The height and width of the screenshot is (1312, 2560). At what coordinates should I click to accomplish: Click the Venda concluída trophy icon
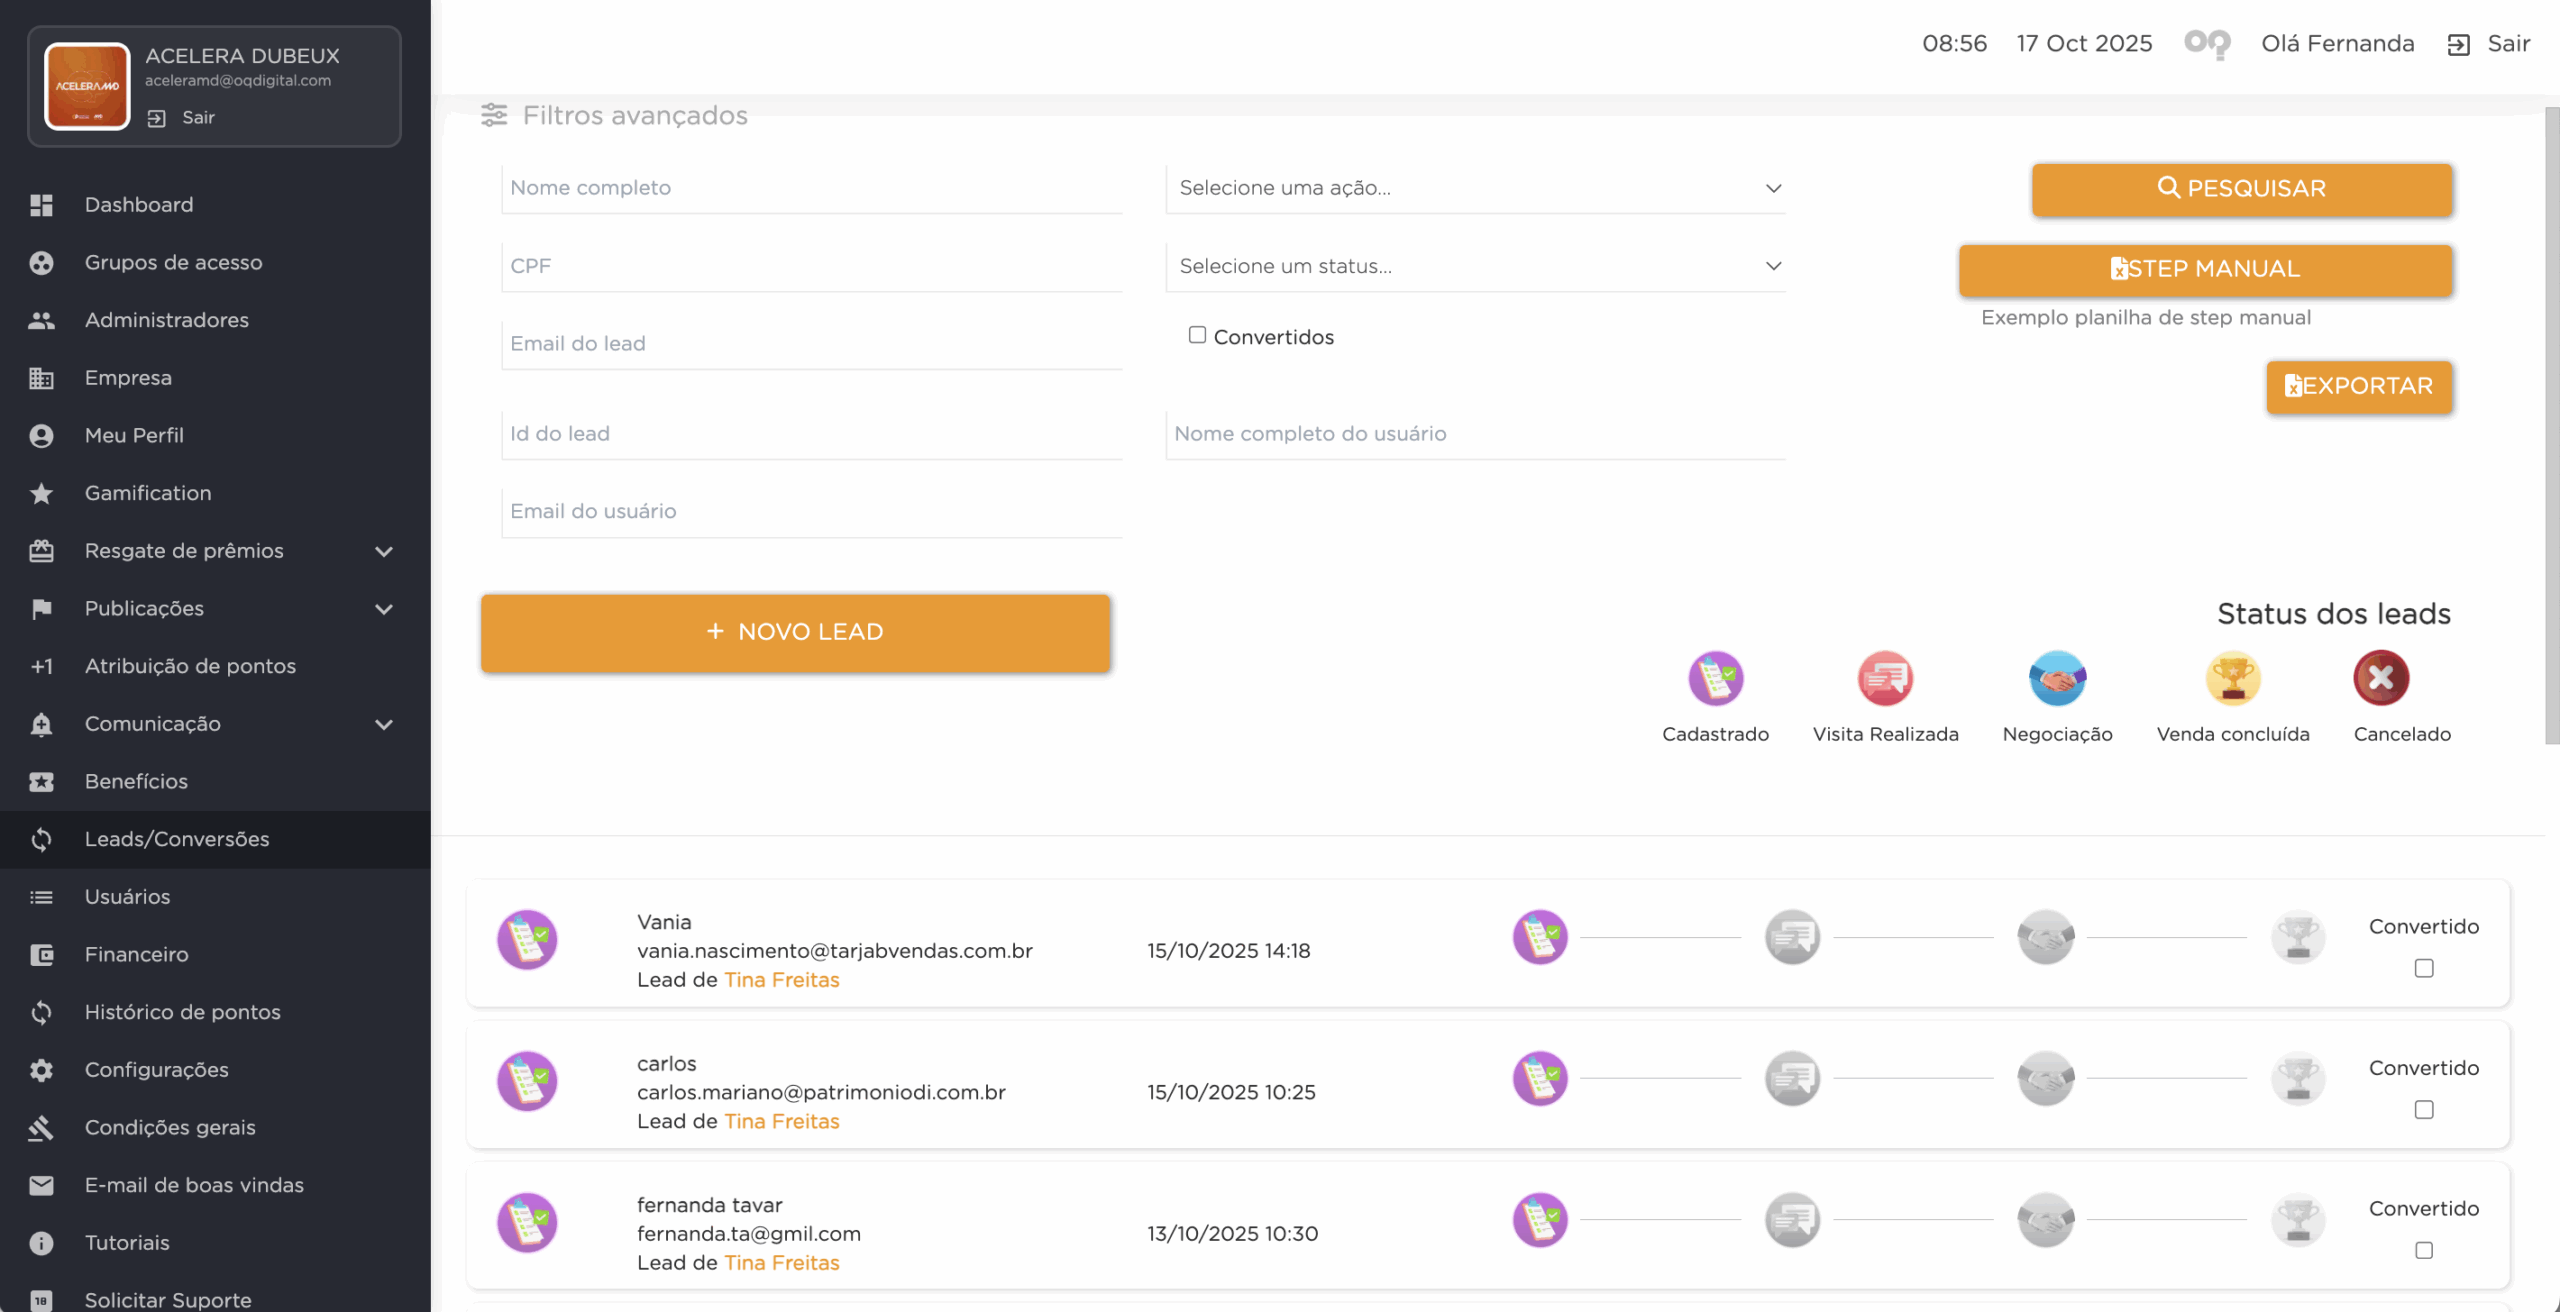click(x=2232, y=678)
